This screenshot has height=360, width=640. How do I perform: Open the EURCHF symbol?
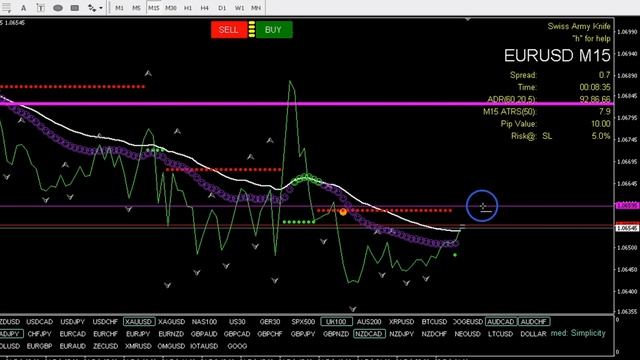tap(105, 334)
